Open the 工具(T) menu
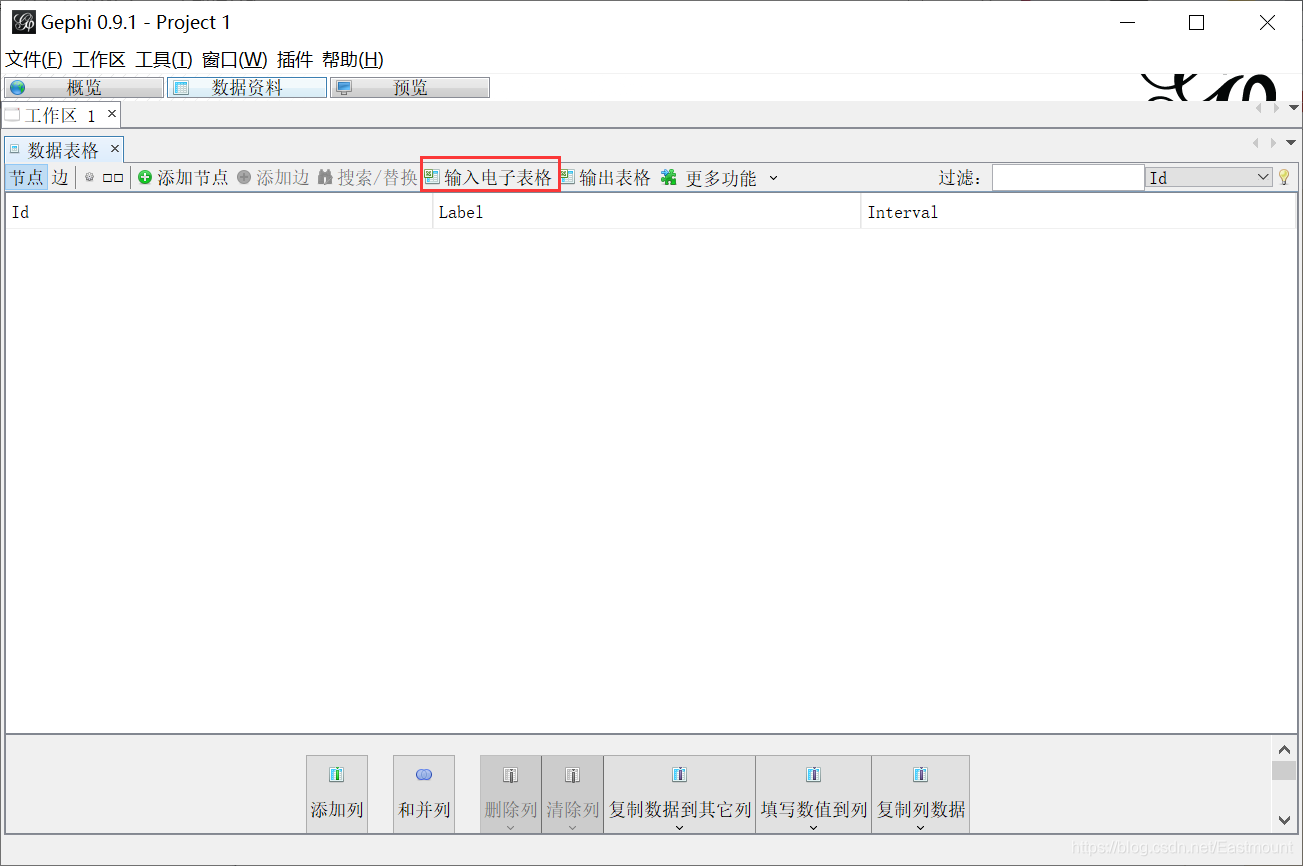The image size is (1303, 866). pyautogui.click(x=164, y=60)
